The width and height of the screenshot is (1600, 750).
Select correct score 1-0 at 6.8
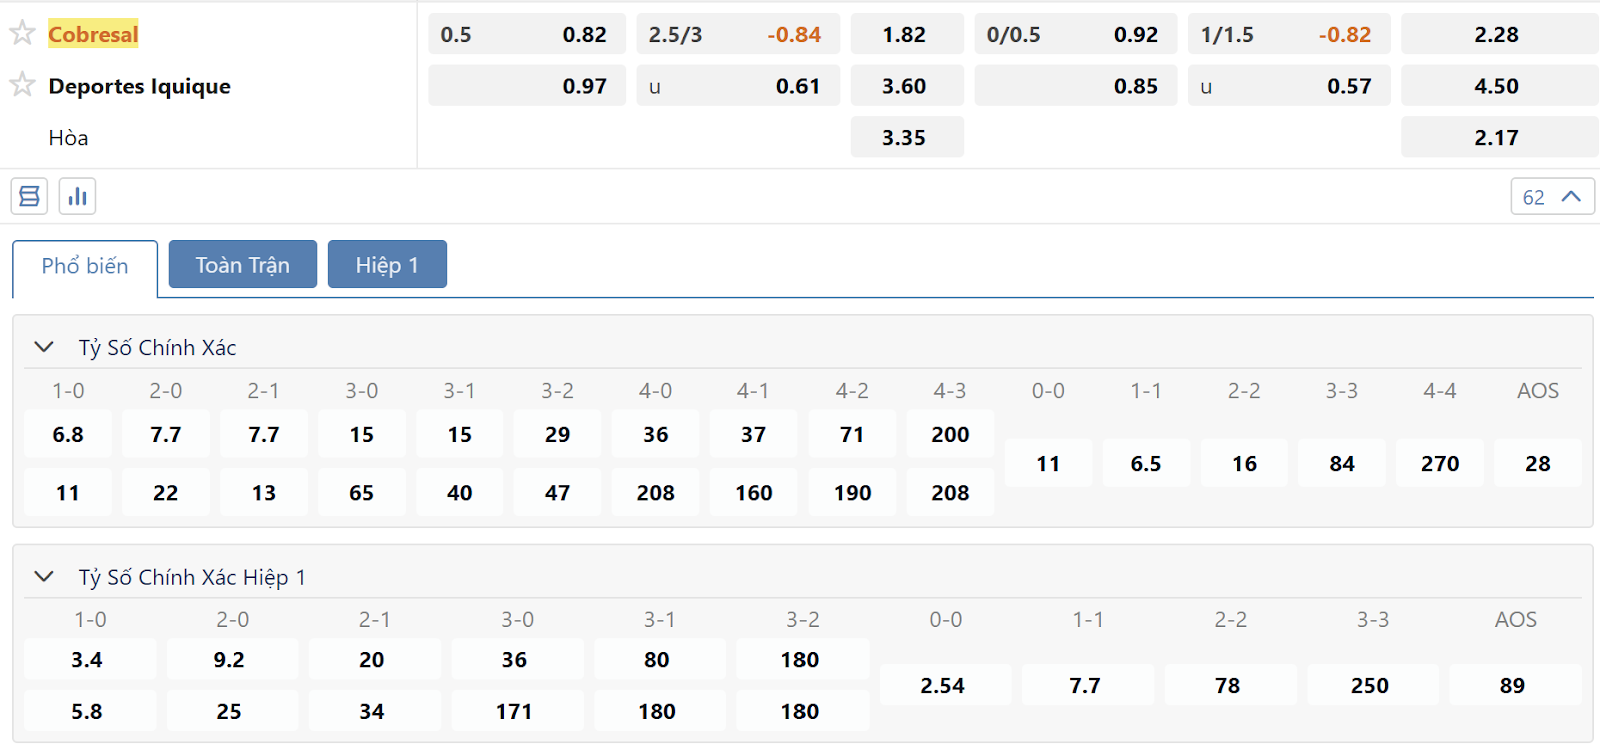point(68,435)
